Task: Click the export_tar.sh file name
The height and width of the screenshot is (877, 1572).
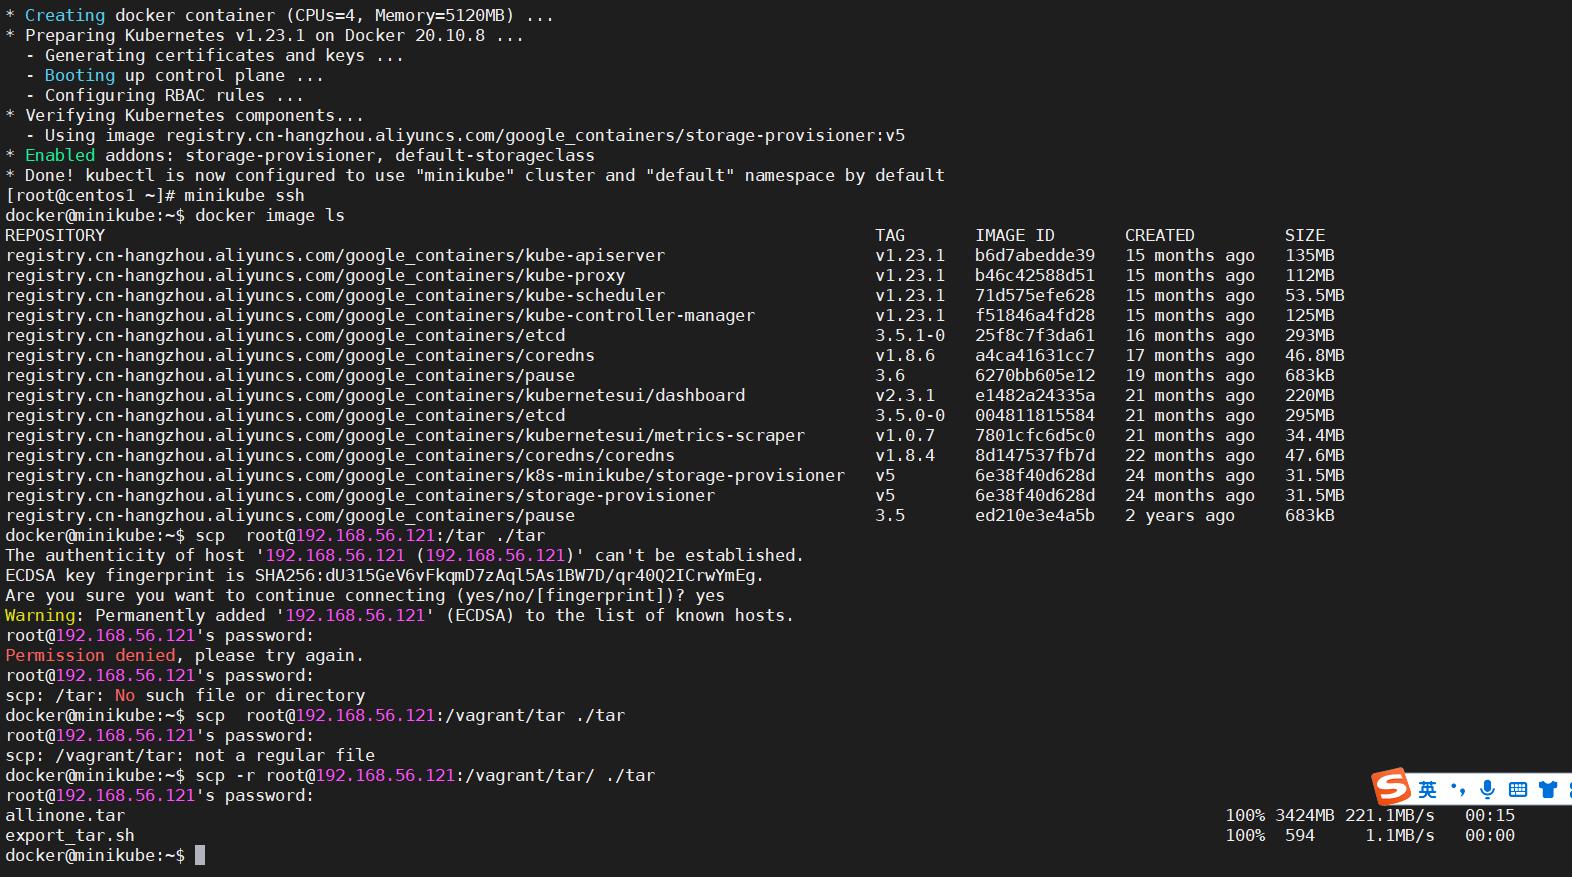Action: tap(70, 835)
